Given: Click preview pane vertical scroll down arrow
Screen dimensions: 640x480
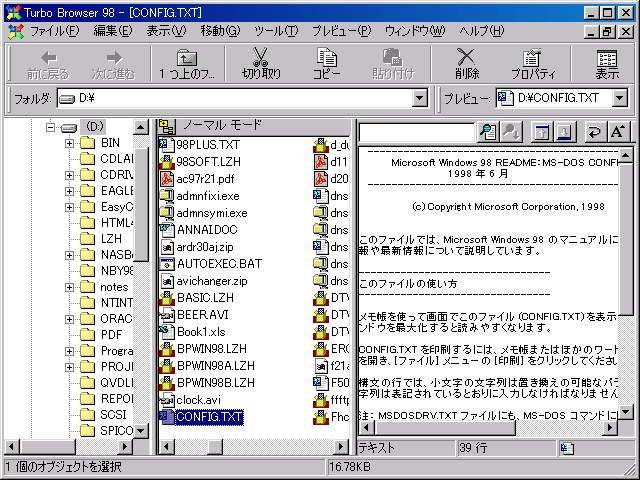Looking at the screenshot, I should [625, 411].
